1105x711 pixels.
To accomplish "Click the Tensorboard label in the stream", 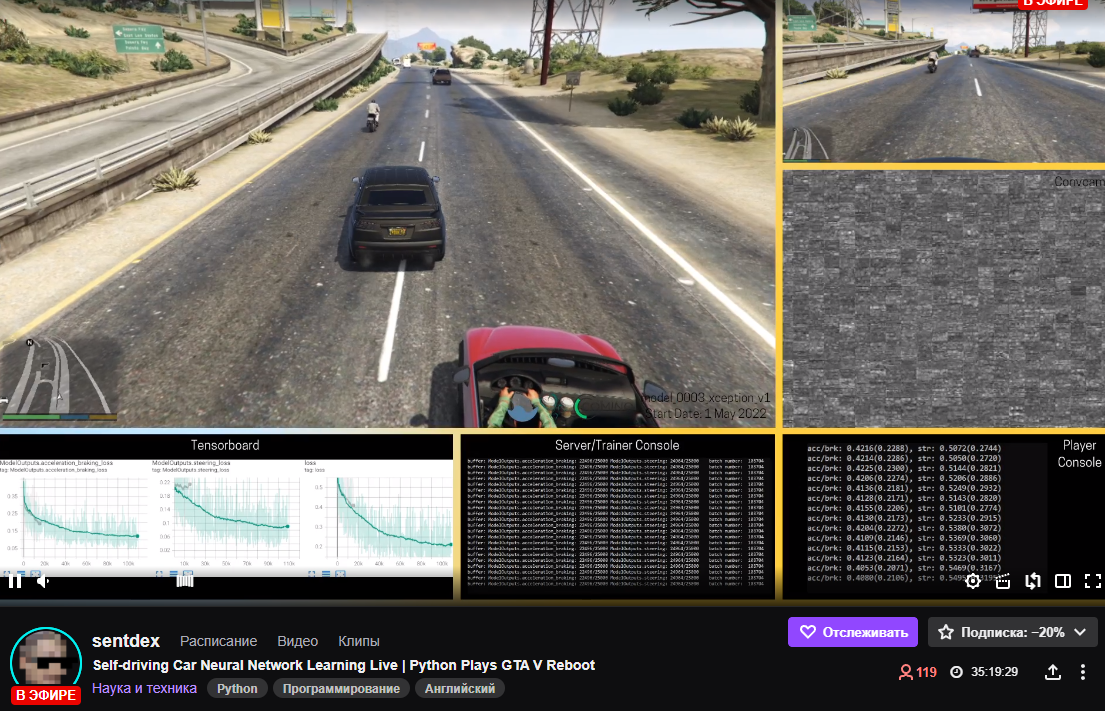I will point(225,445).
